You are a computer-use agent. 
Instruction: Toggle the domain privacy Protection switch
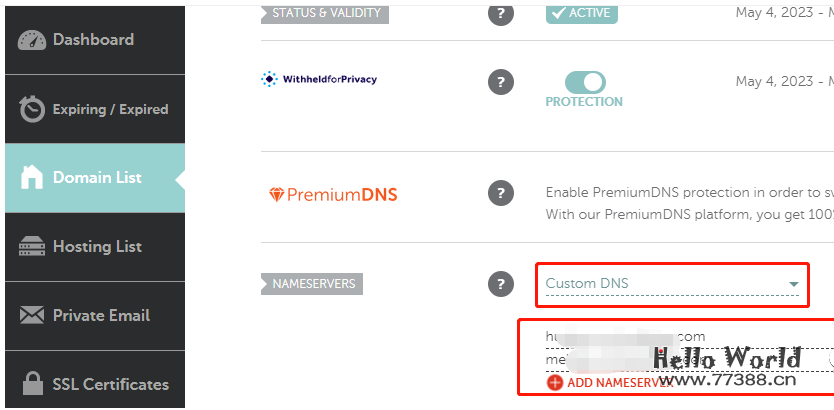coord(585,82)
